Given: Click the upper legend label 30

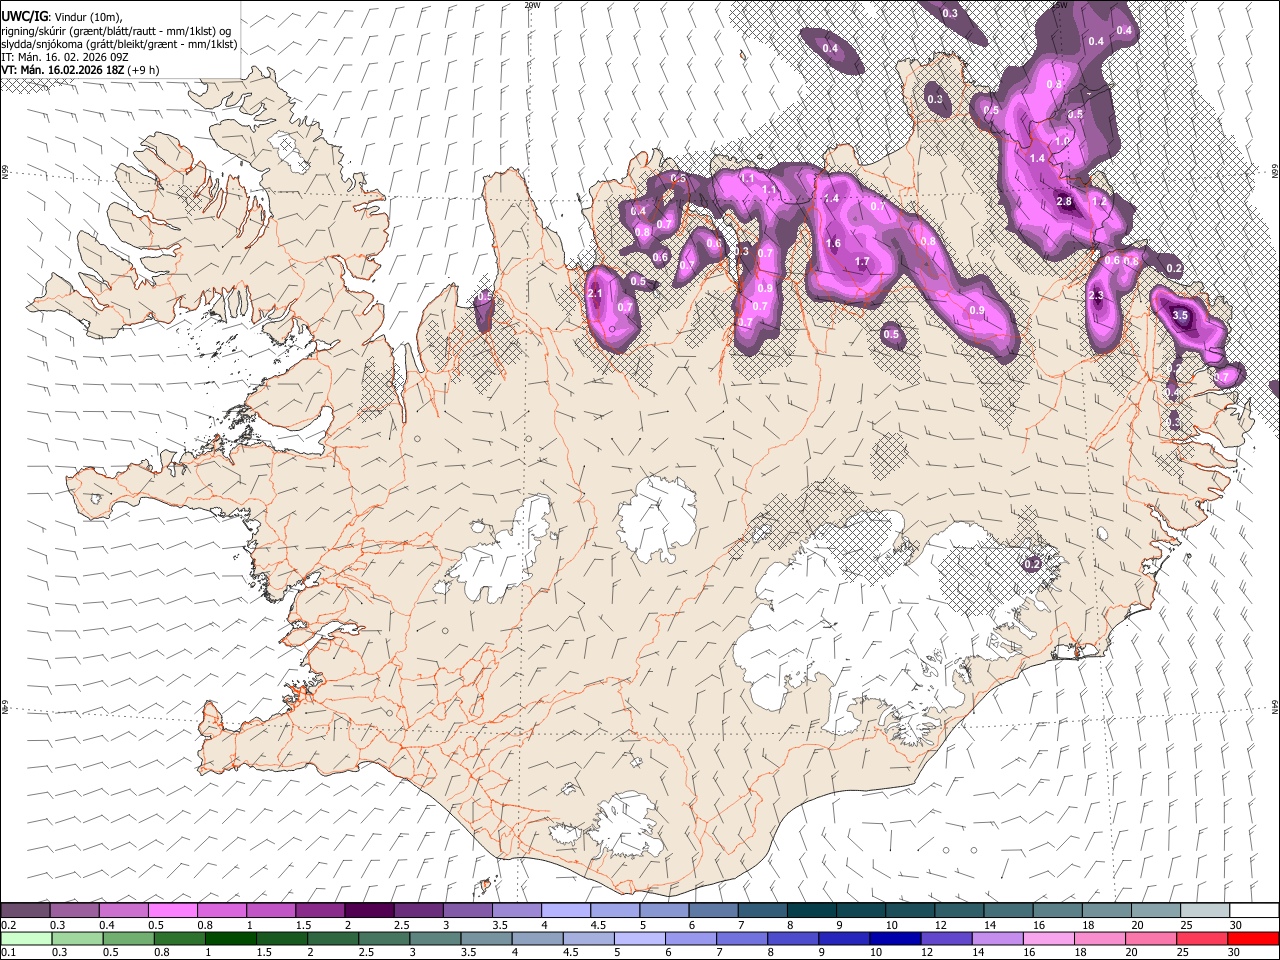Looking at the screenshot, I should click(1236, 925).
